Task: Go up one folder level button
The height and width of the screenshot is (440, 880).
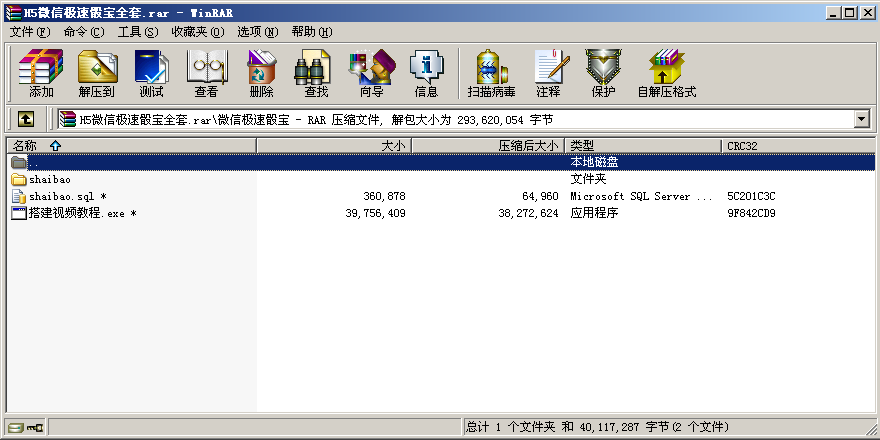Action: 26,119
